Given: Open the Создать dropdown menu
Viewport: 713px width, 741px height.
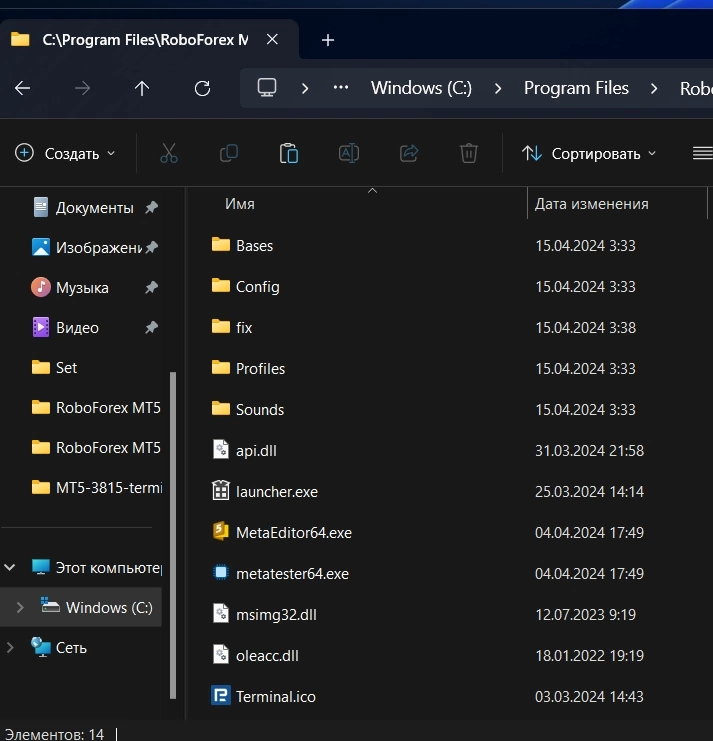Looking at the screenshot, I should click(65, 154).
